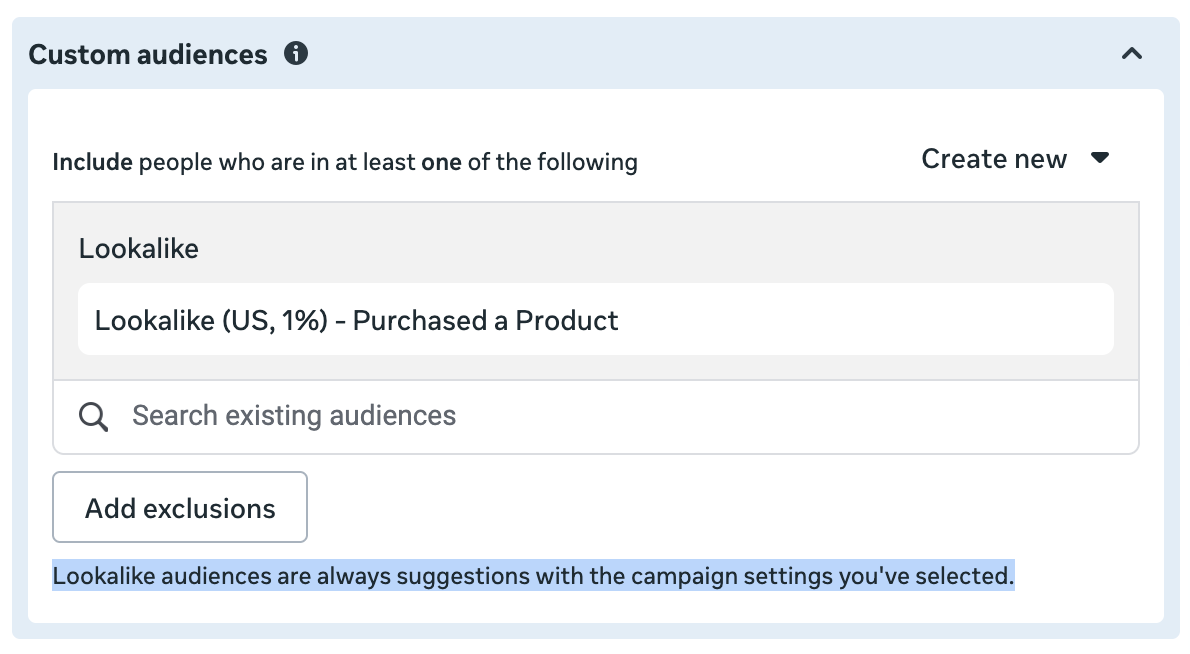Click the Lookalike group label
1190x654 pixels.
pos(139,249)
